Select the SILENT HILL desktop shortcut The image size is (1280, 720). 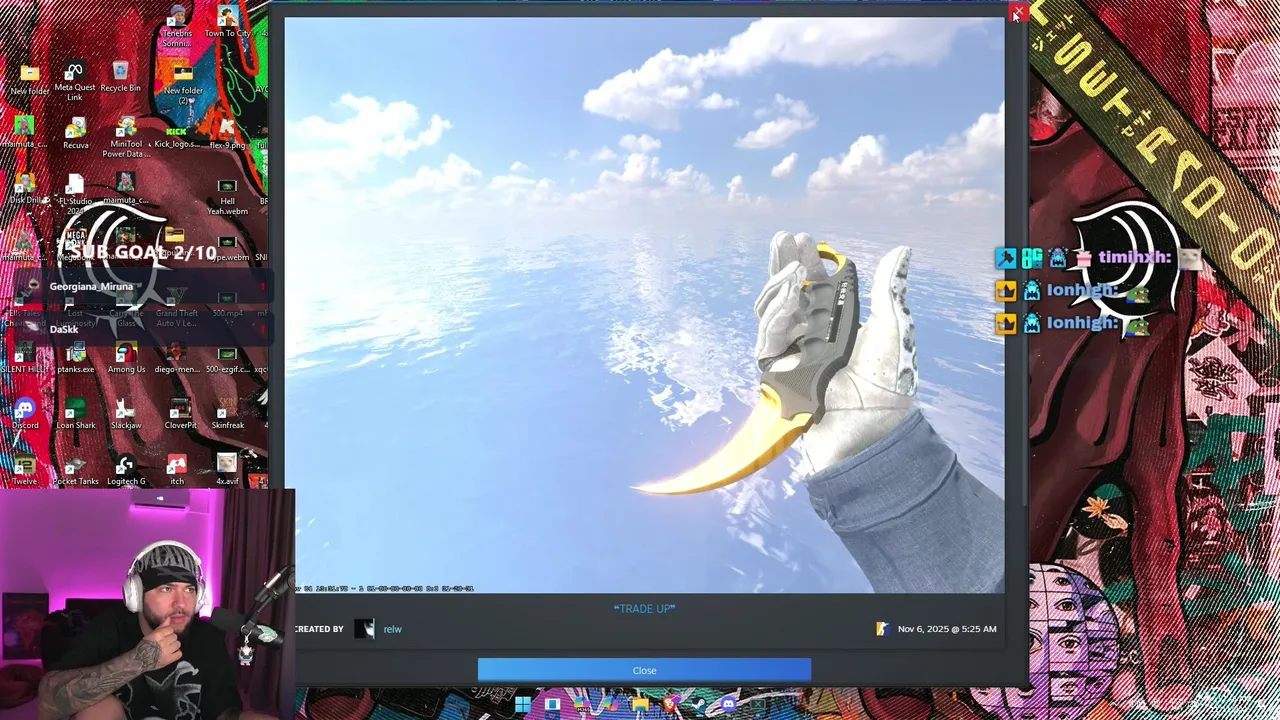pyautogui.click(x=25, y=358)
